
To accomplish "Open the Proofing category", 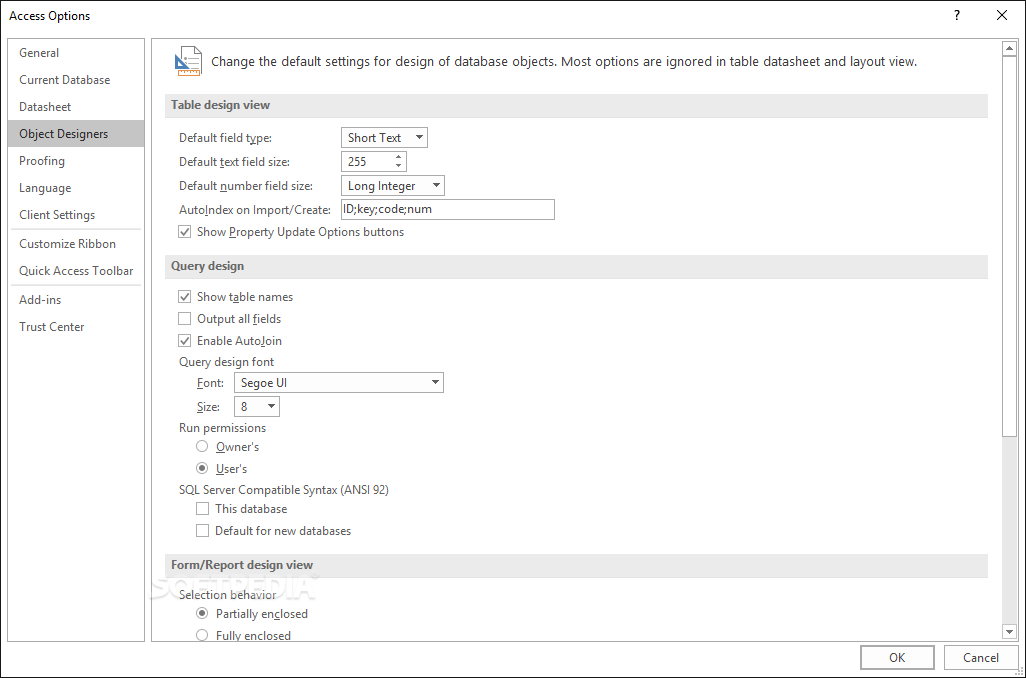I will [x=76, y=160].
